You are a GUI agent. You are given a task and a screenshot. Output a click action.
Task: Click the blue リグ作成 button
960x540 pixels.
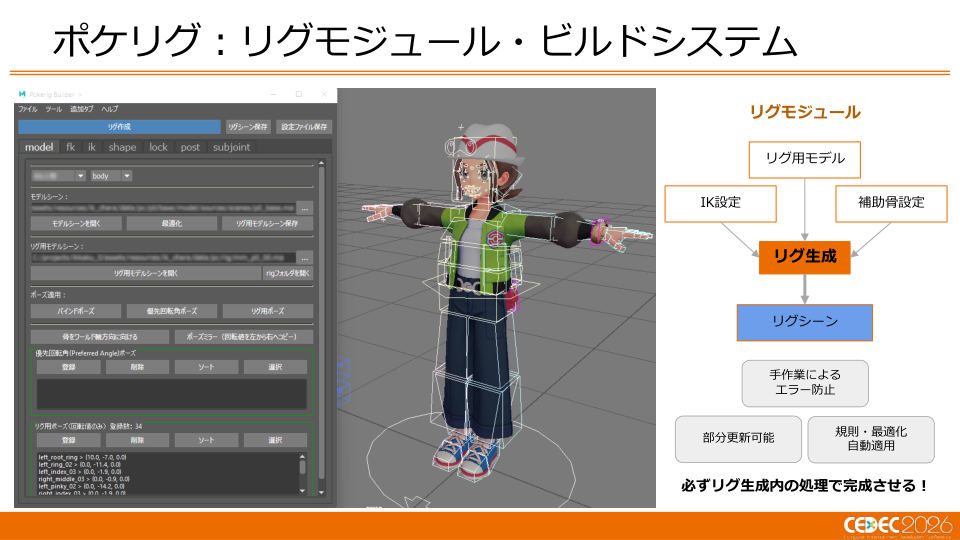(119, 127)
